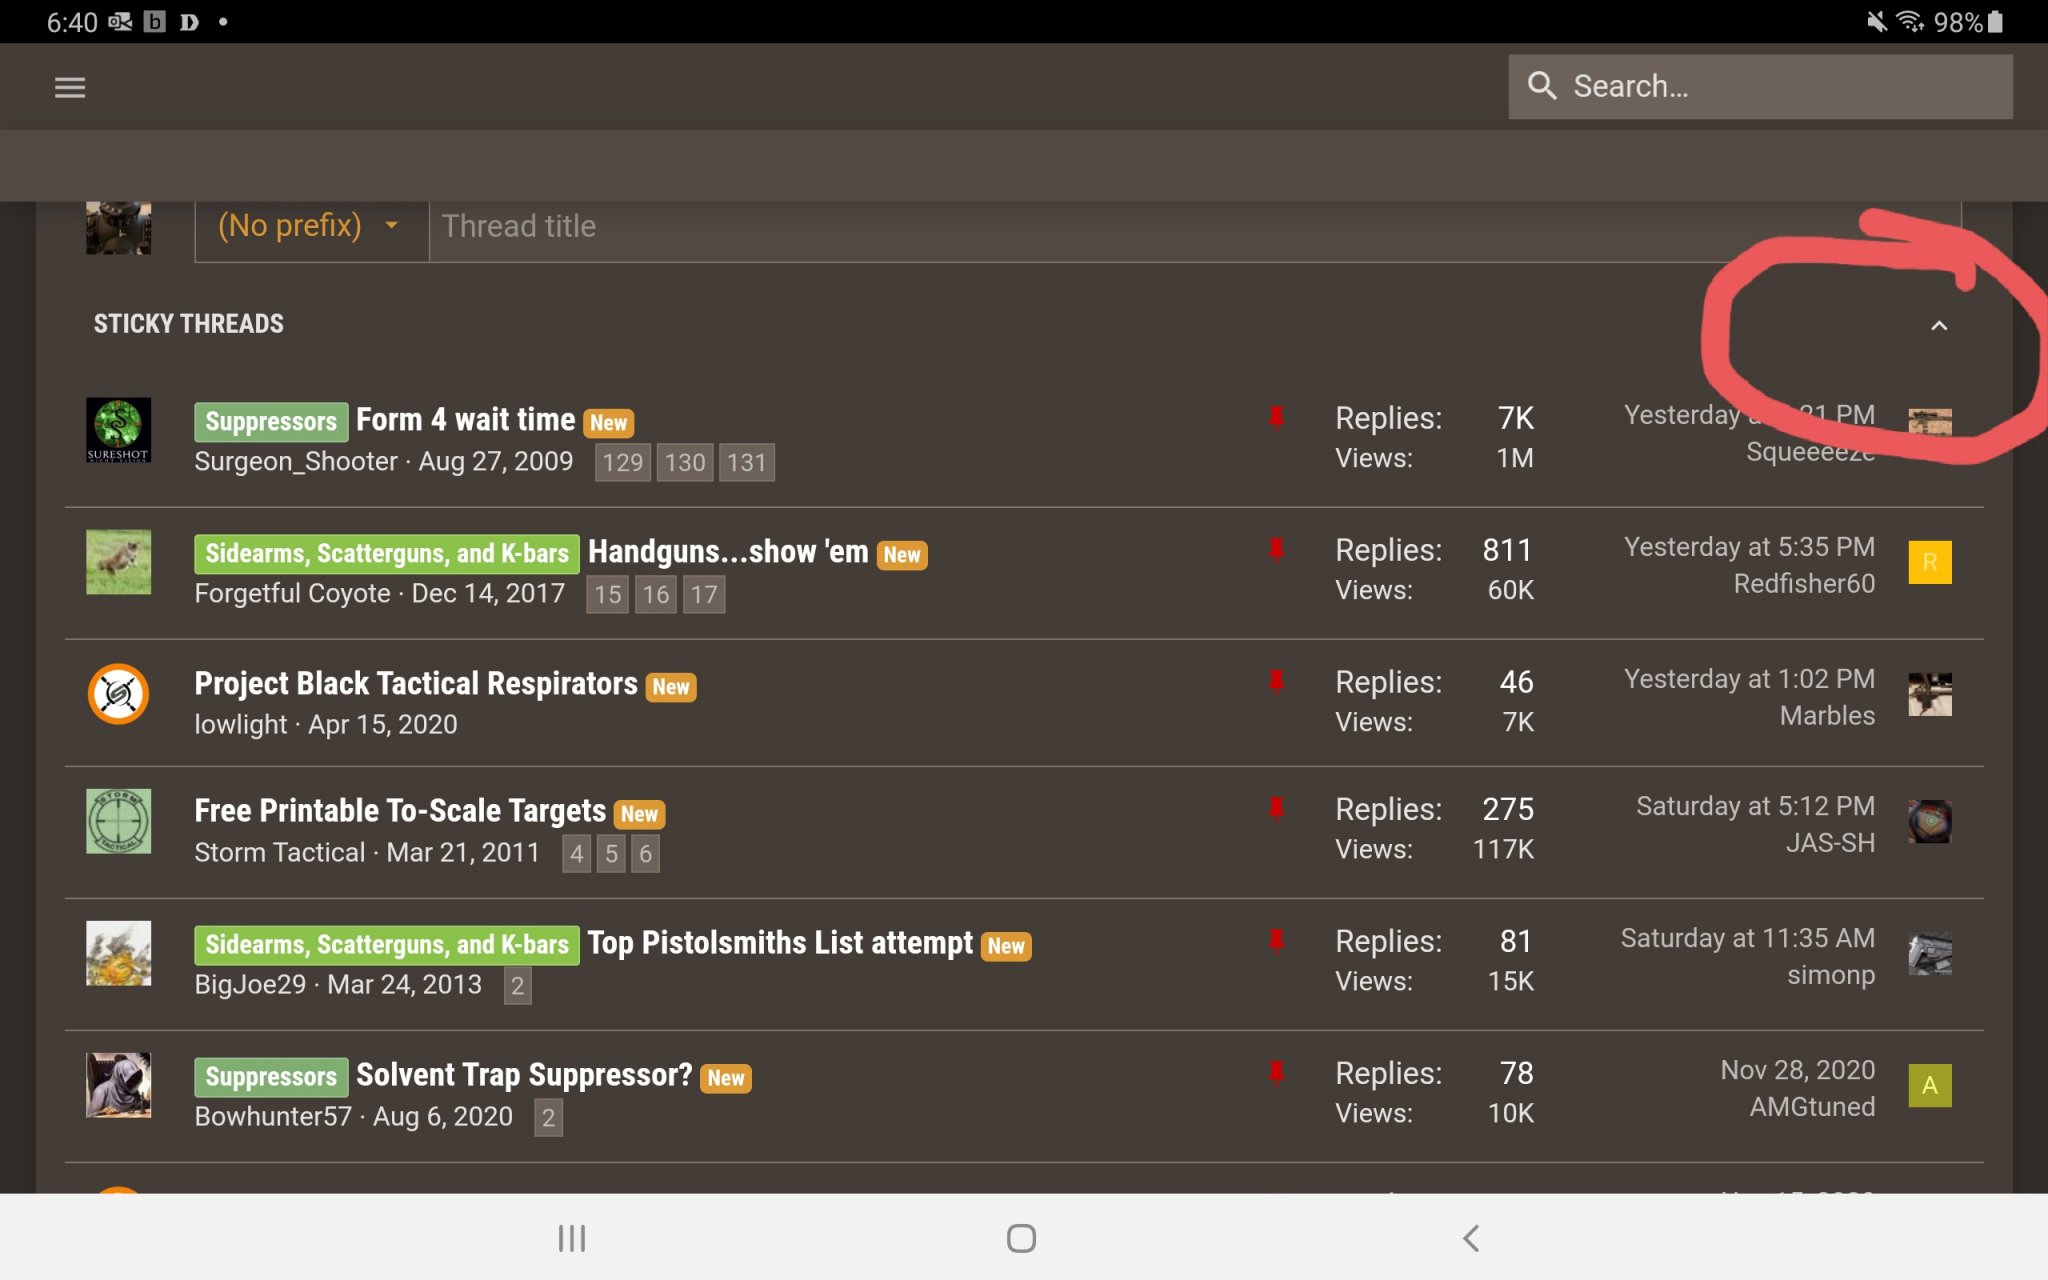The height and width of the screenshot is (1280, 2048).
Task: Open Surgeon_Shooter's Sureshot avatar
Action: click(x=118, y=430)
